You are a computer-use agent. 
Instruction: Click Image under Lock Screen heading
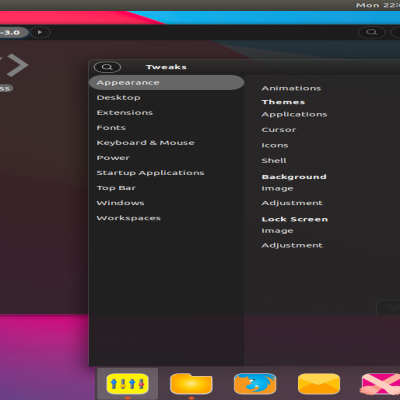pos(277,231)
